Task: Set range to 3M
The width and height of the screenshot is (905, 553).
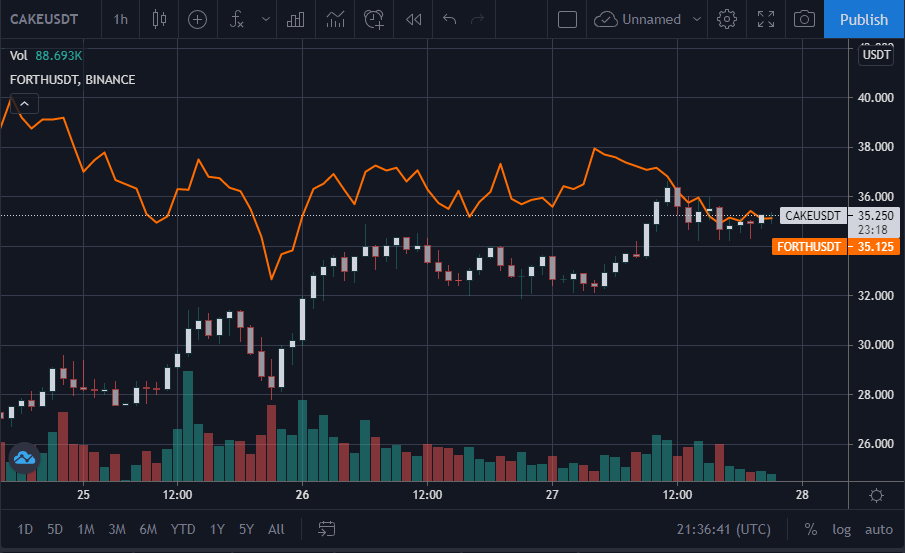Action: coord(117,529)
